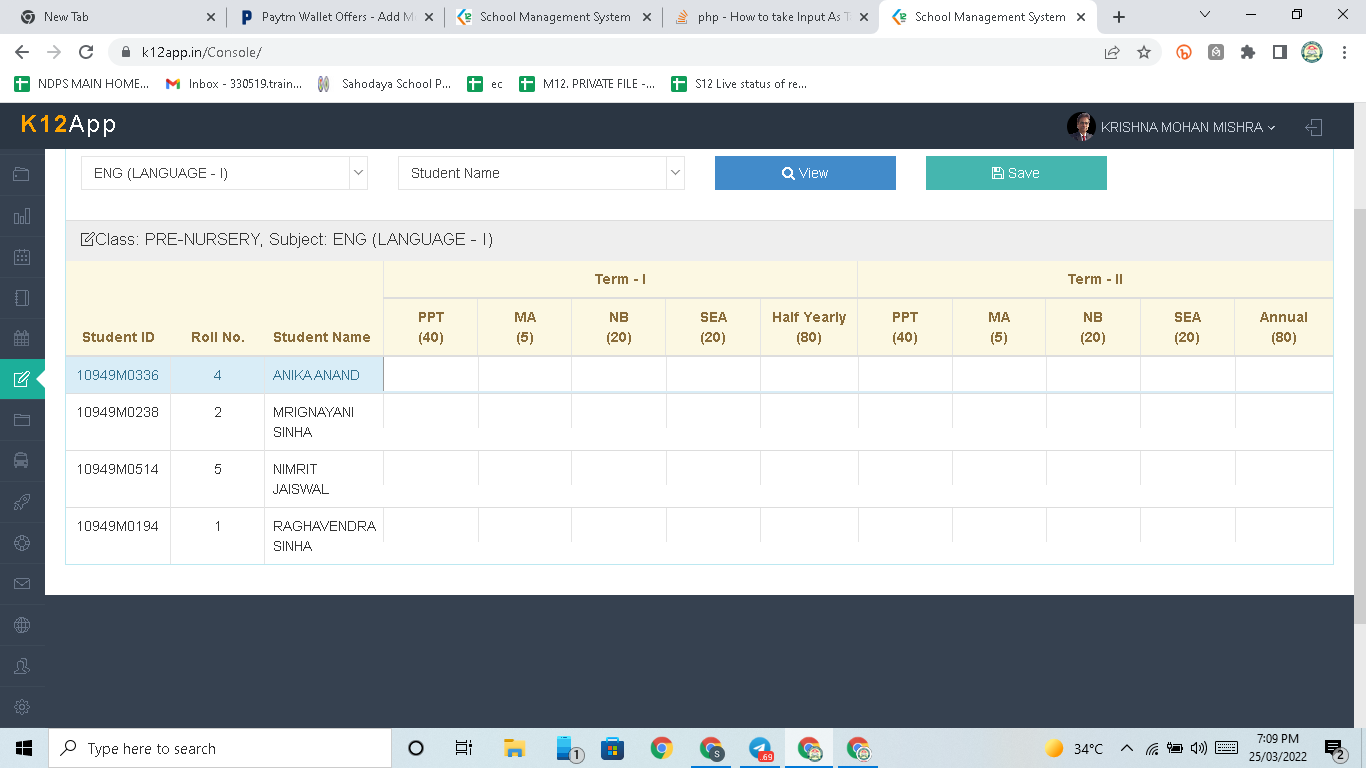Open the Chrome three-dot menu
The height and width of the screenshot is (768, 1366).
[x=1343, y=53]
